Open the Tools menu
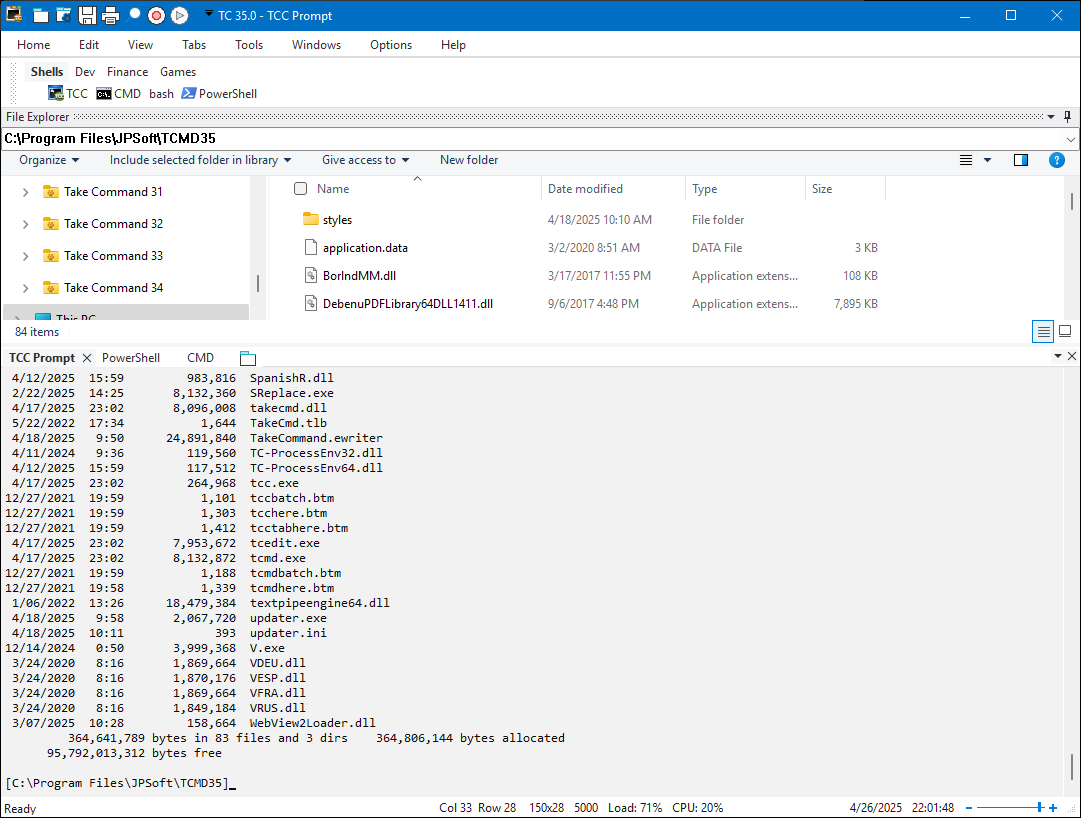The height and width of the screenshot is (818, 1081). coord(249,45)
